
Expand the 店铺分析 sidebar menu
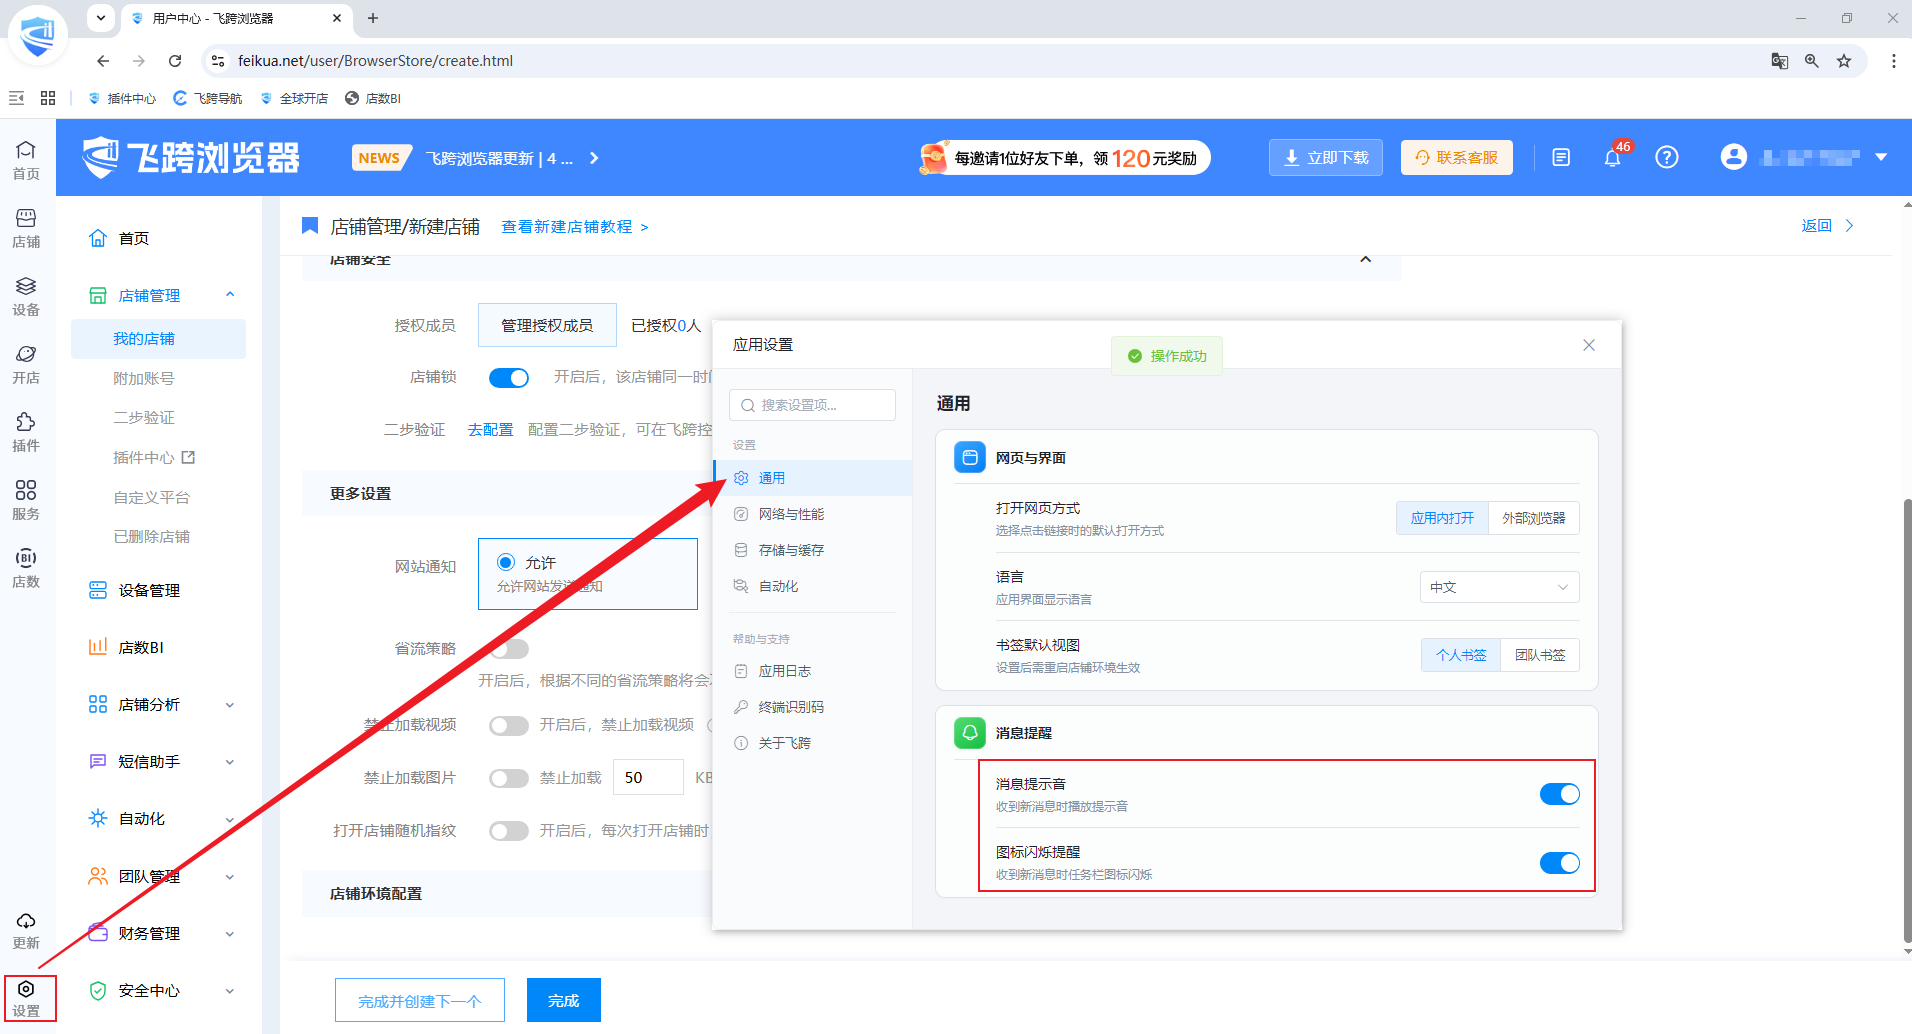[x=163, y=705]
